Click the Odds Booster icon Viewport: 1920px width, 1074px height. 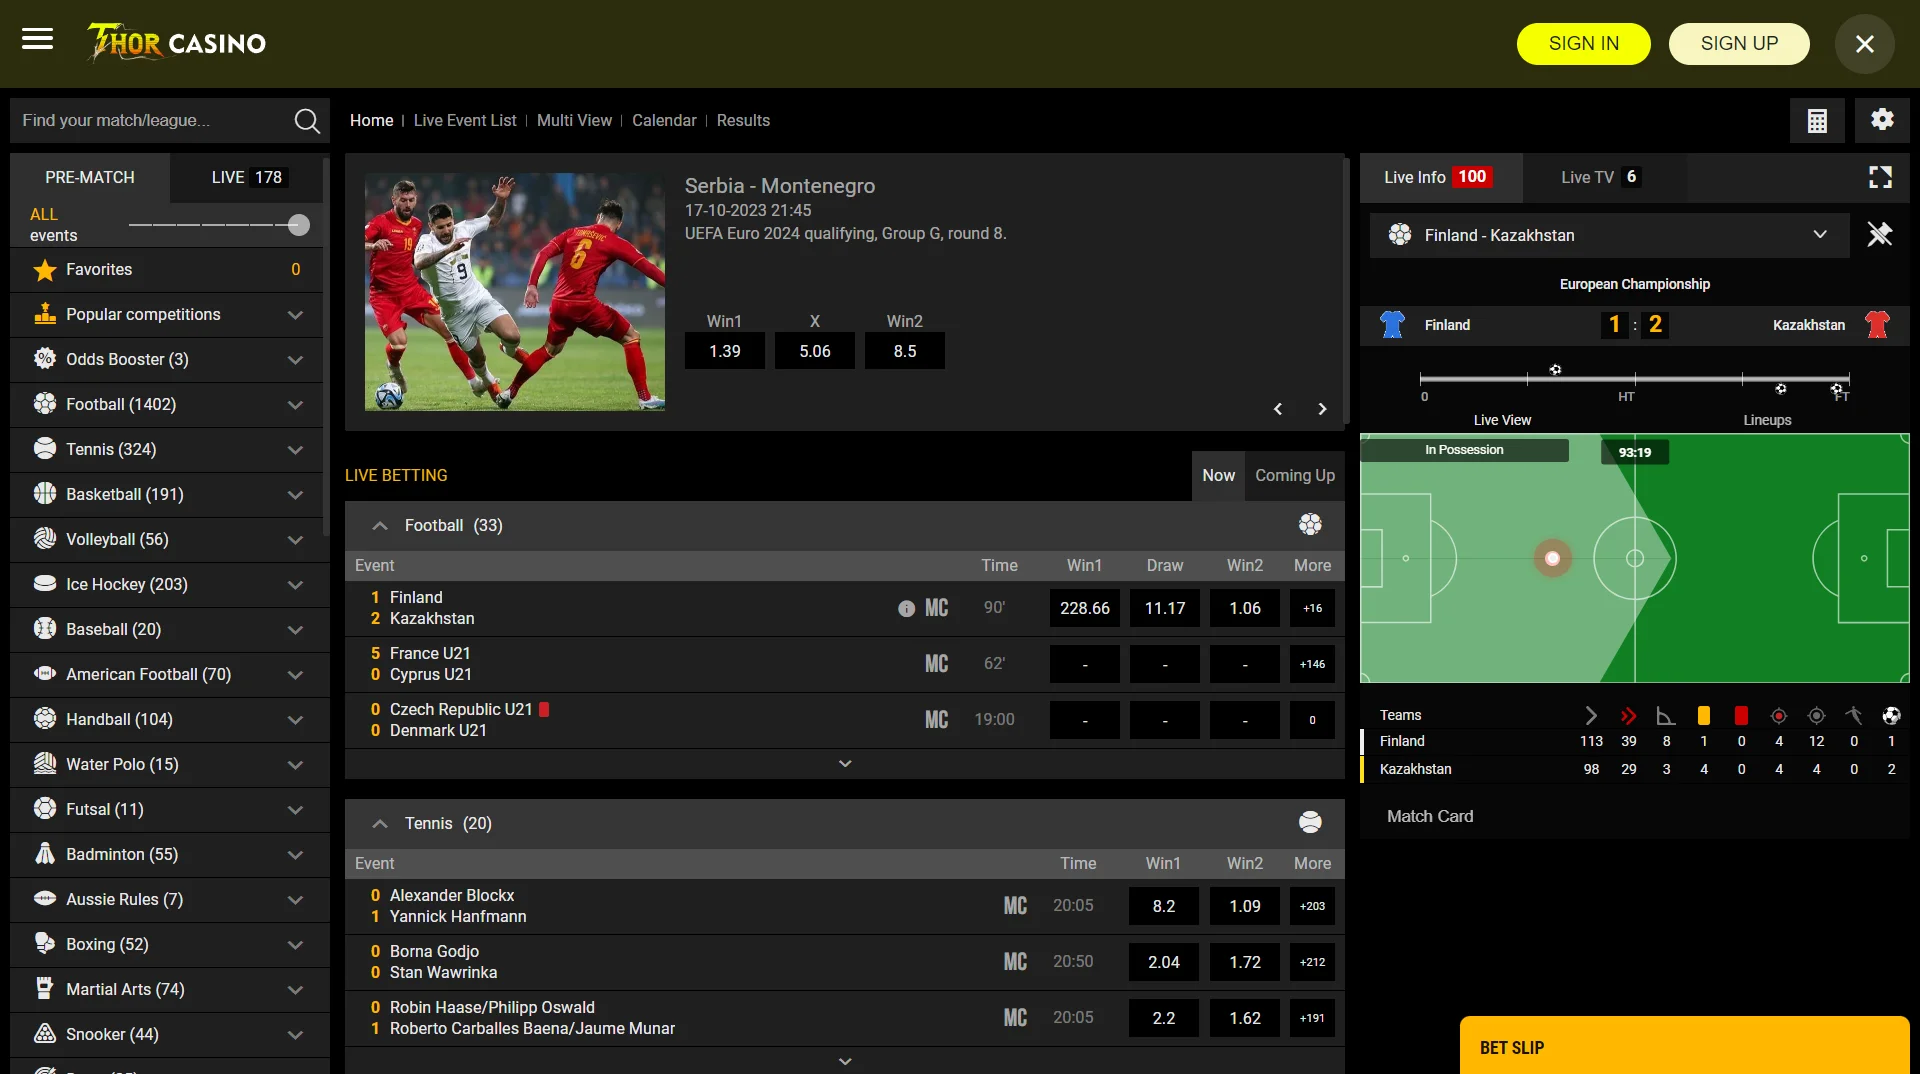pyautogui.click(x=44, y=359)
